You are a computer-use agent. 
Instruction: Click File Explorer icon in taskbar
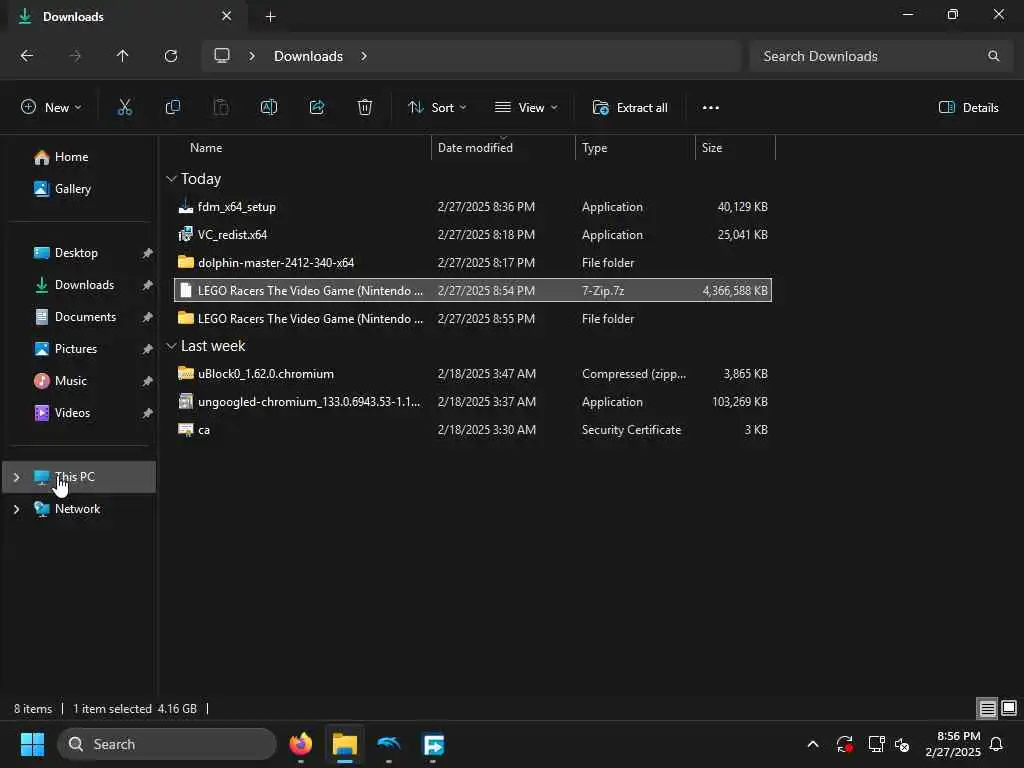344,744
